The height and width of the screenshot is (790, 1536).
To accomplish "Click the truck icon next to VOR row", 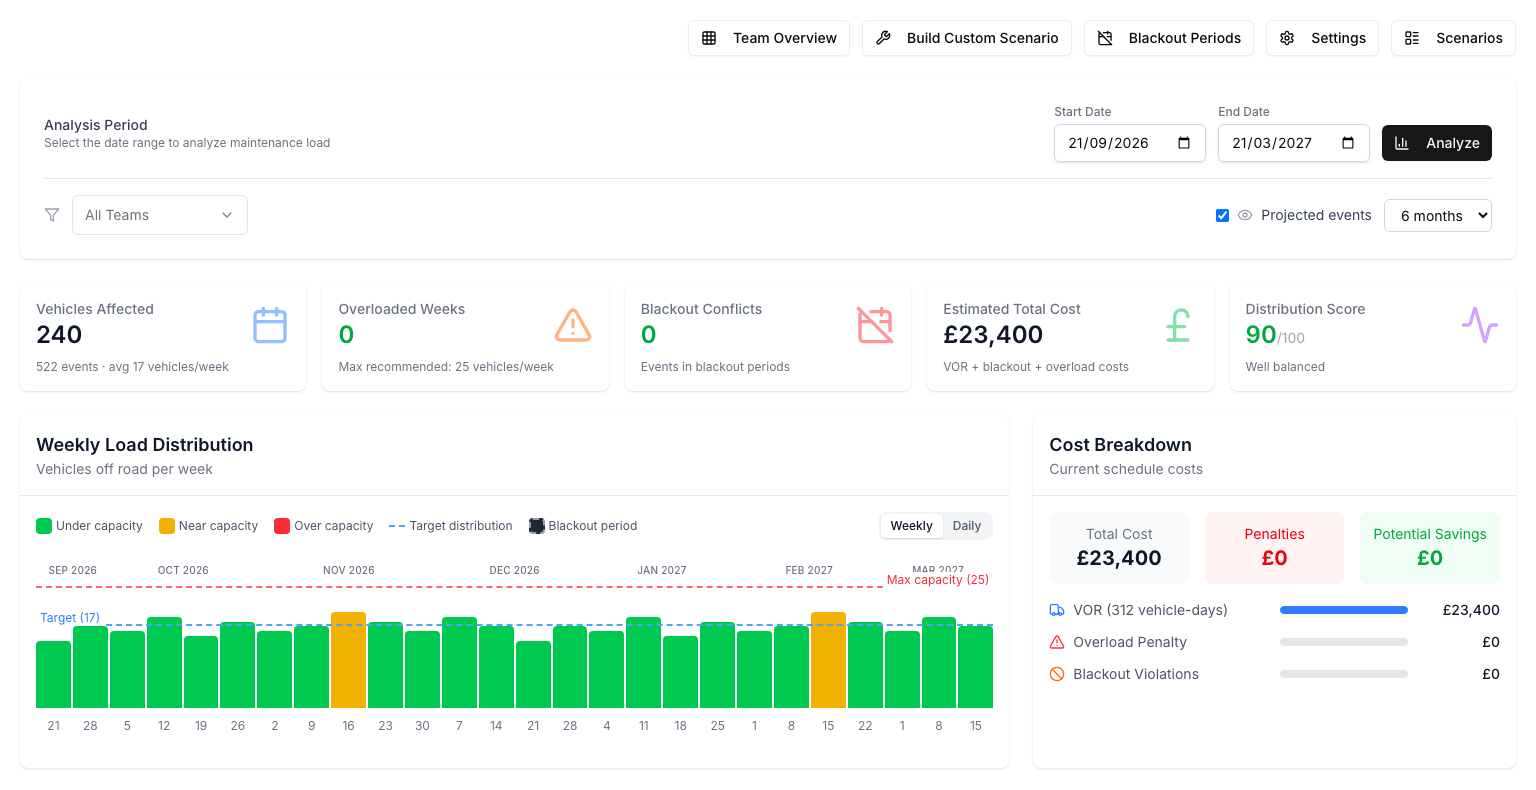I will pos(1057,610).
